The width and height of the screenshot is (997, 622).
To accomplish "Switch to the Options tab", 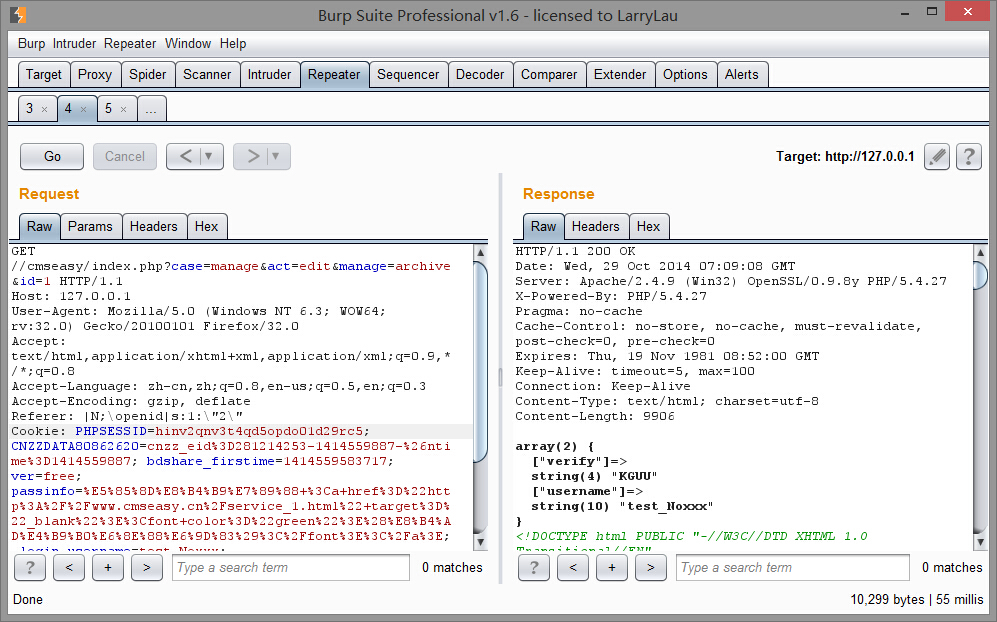I will [685, 74].
